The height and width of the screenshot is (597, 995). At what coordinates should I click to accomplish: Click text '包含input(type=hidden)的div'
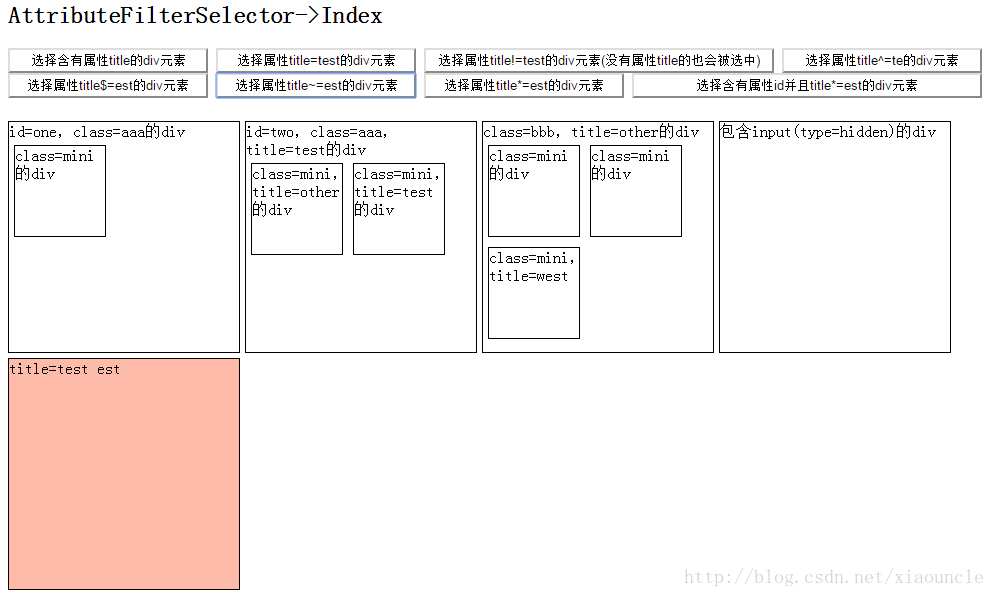[828, 132]
